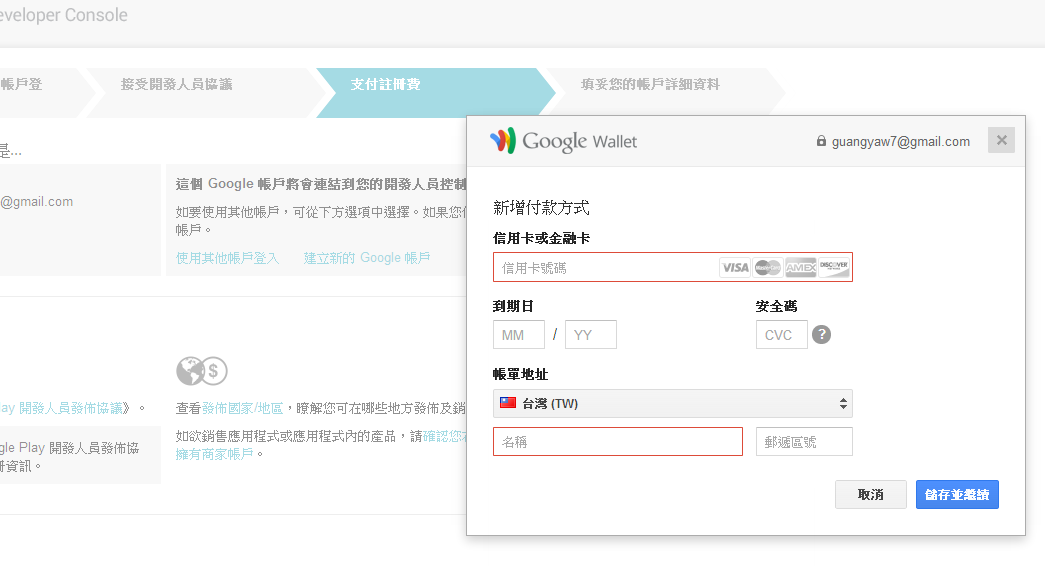Open the 建立新的 Google 帳戶 link

coord(367,258)
